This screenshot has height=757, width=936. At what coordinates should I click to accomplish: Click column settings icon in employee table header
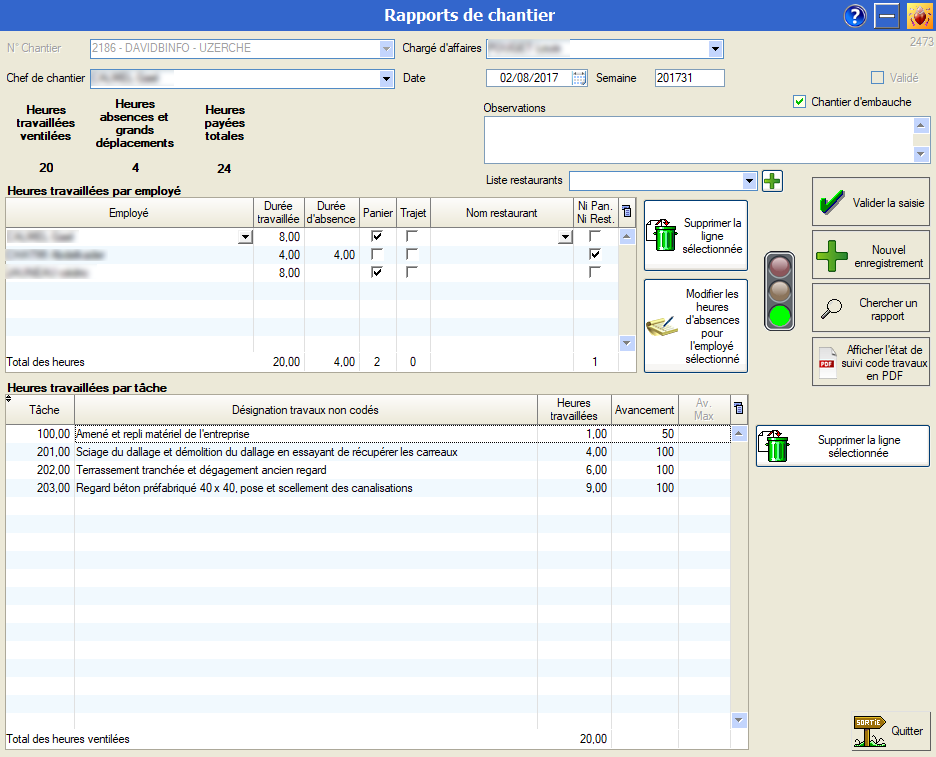(627, 211)
